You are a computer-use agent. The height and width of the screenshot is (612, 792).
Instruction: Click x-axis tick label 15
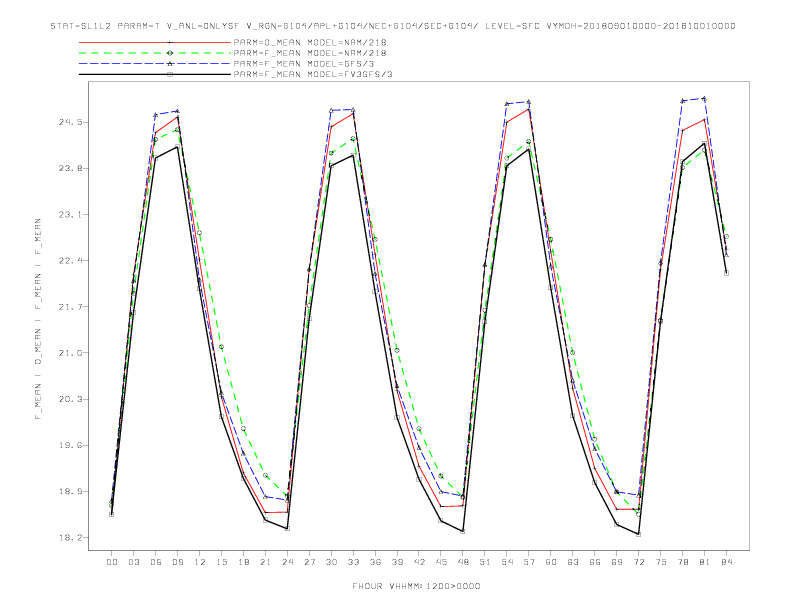[221, 562]
